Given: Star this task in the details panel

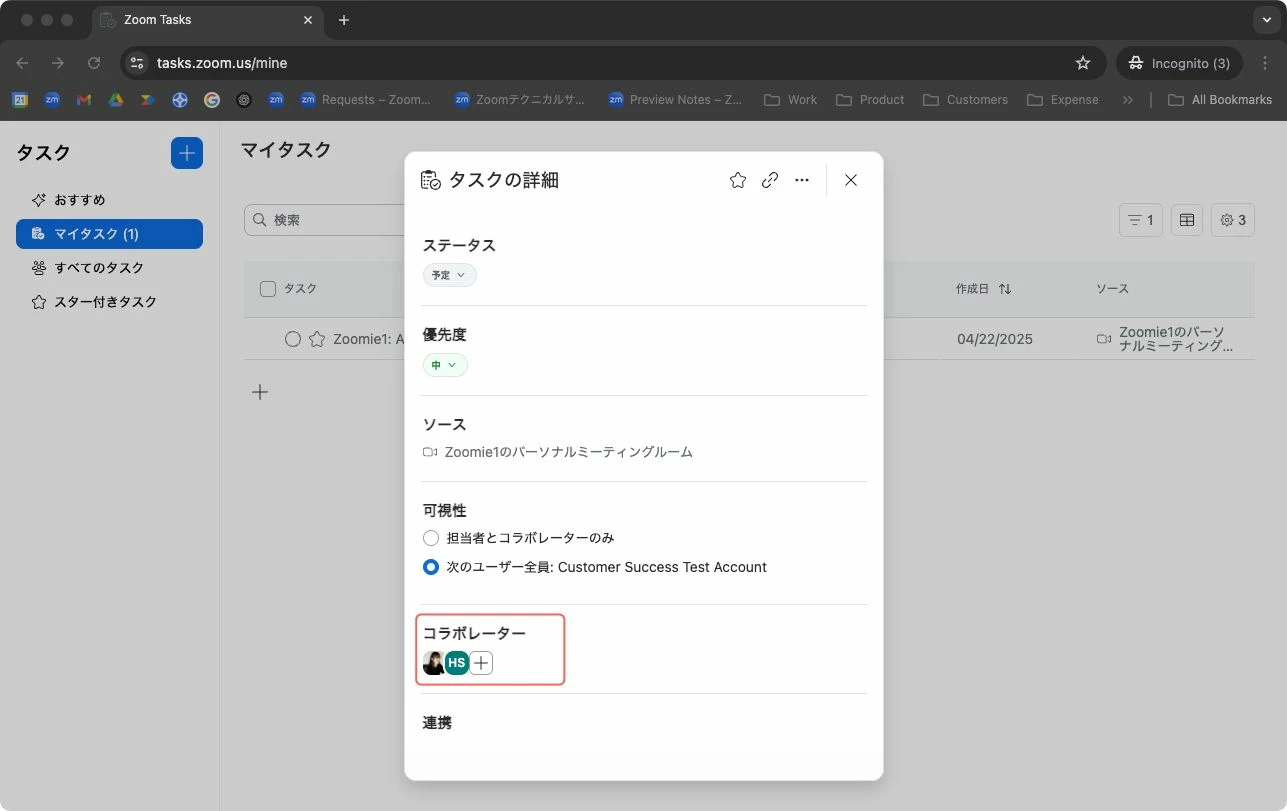Looking at the screenshot, I should point(738,180).
